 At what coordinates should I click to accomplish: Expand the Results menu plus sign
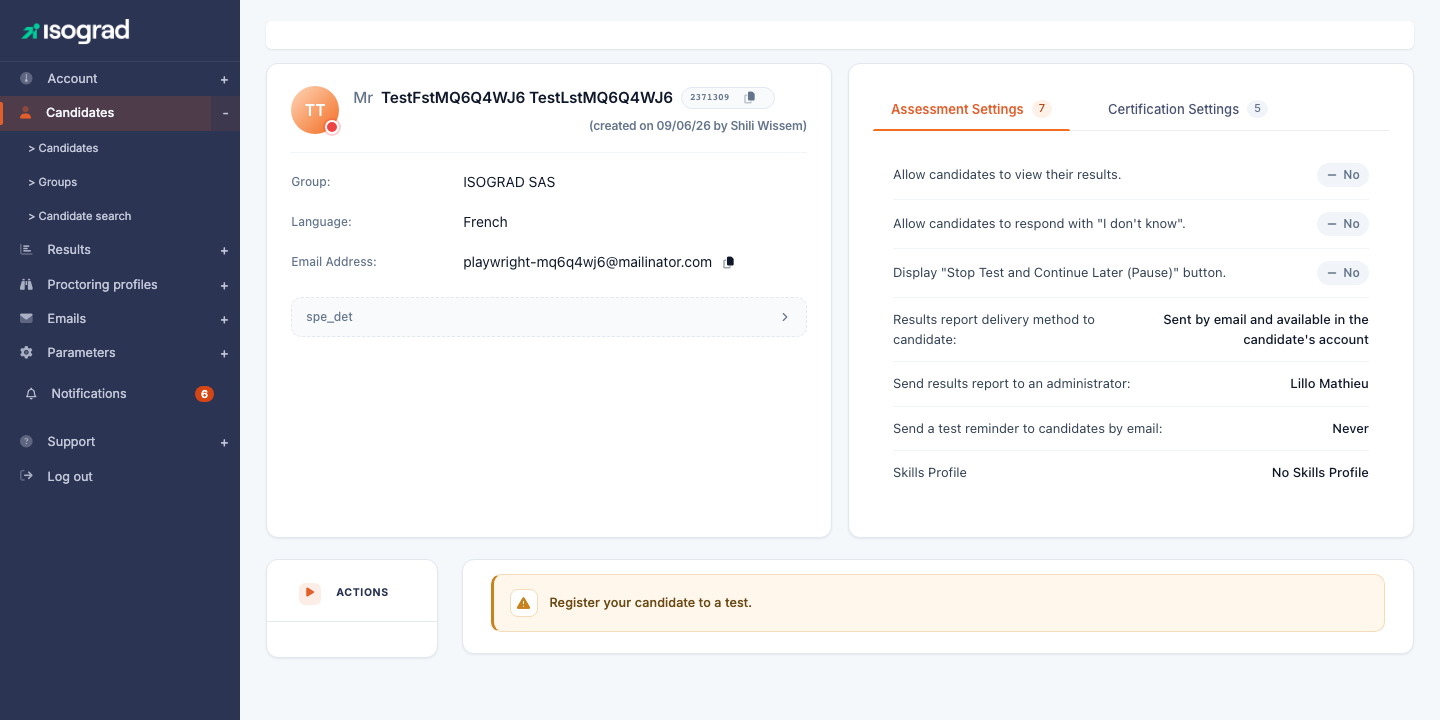click(224, 250)
